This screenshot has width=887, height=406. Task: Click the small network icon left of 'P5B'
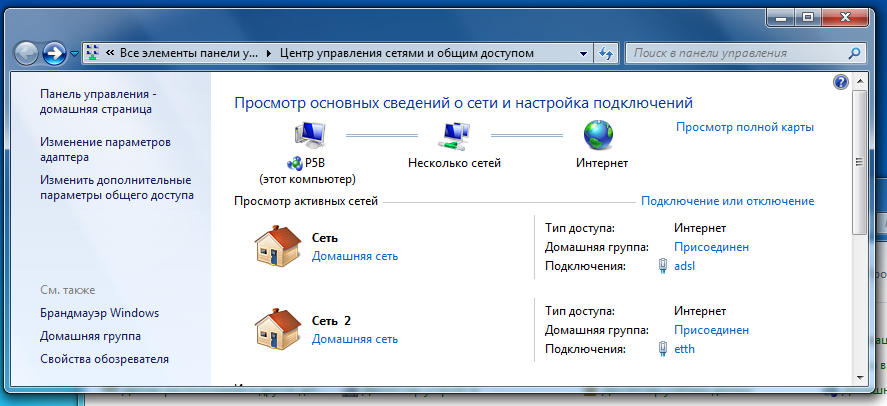295,163
